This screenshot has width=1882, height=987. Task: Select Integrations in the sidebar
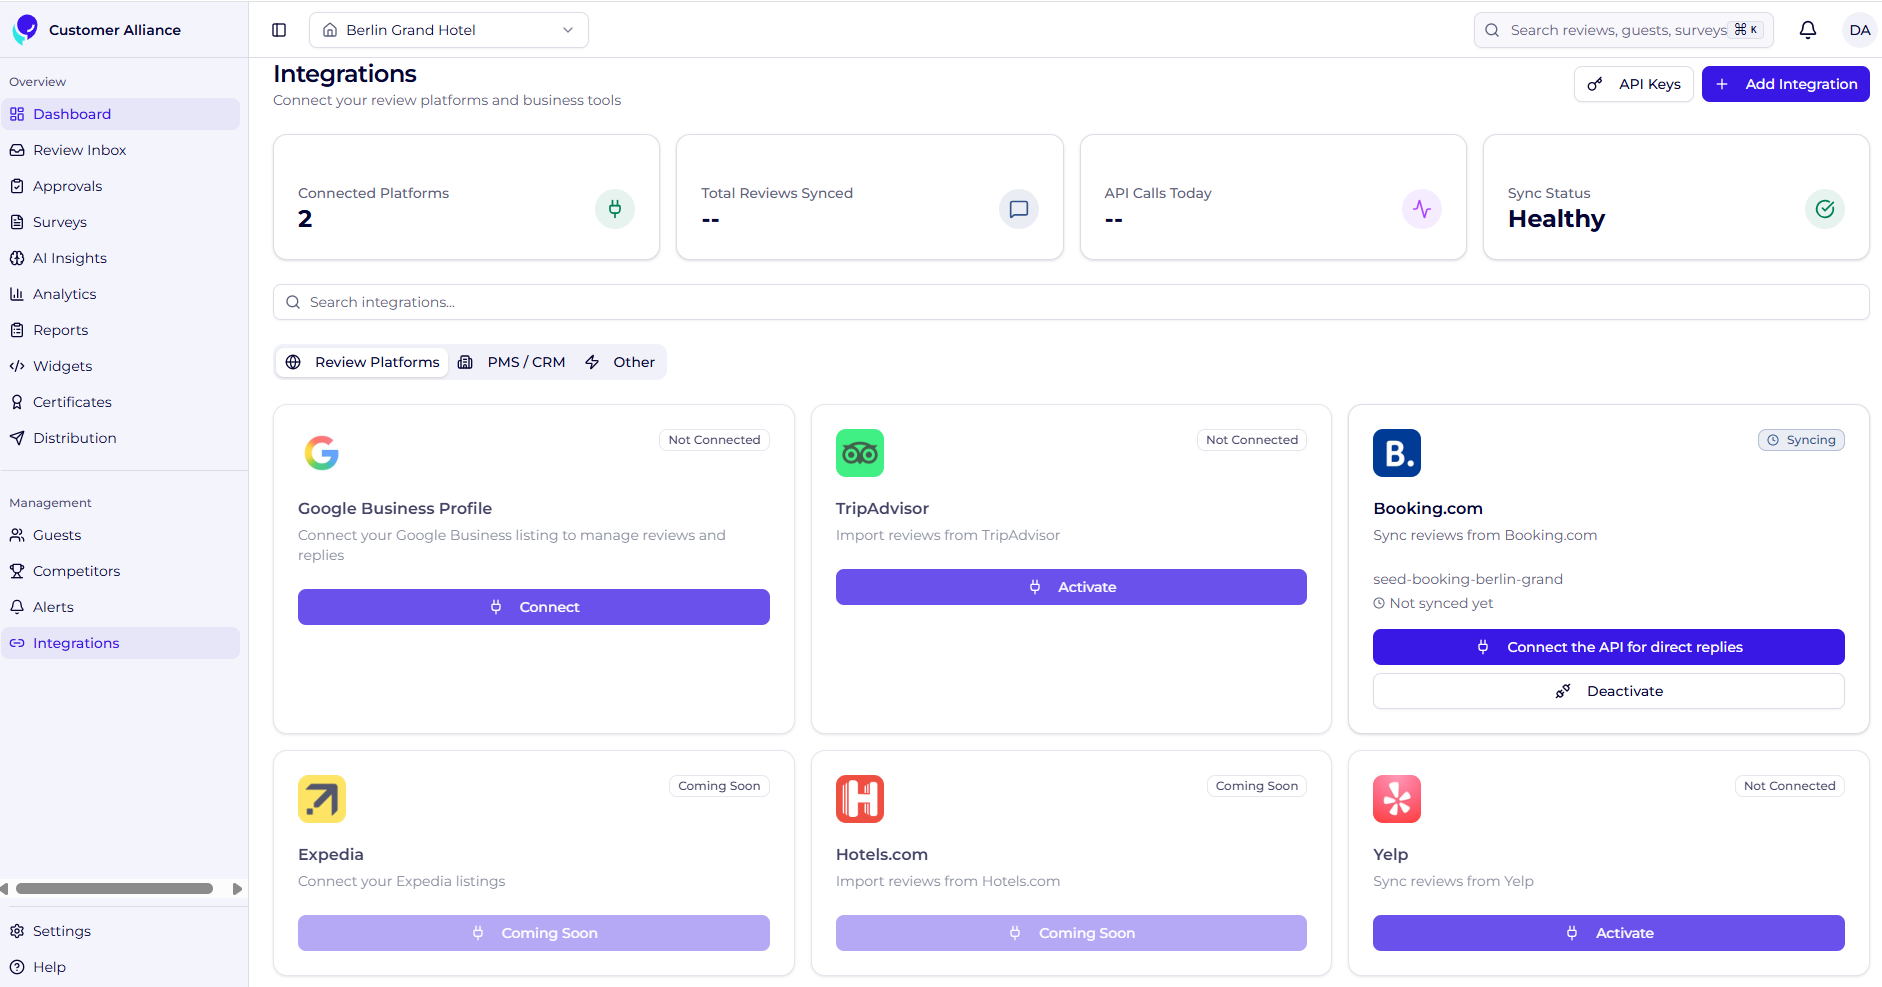pyautogui.click(x=121, y=643)
